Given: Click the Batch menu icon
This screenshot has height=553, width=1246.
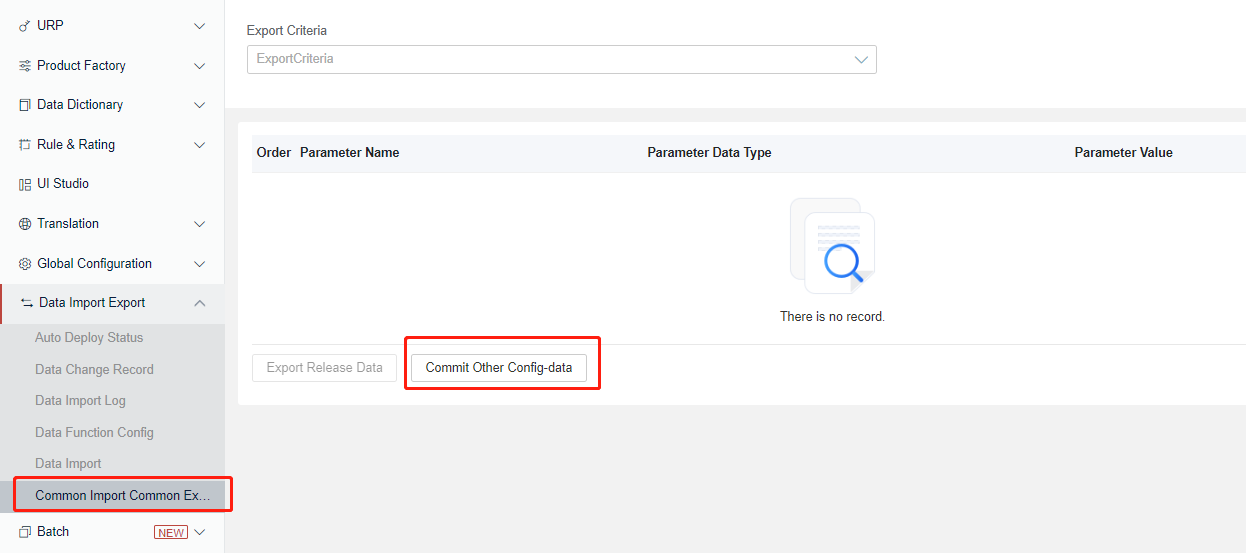Looking at the screenshot, I should coord(25,532).
